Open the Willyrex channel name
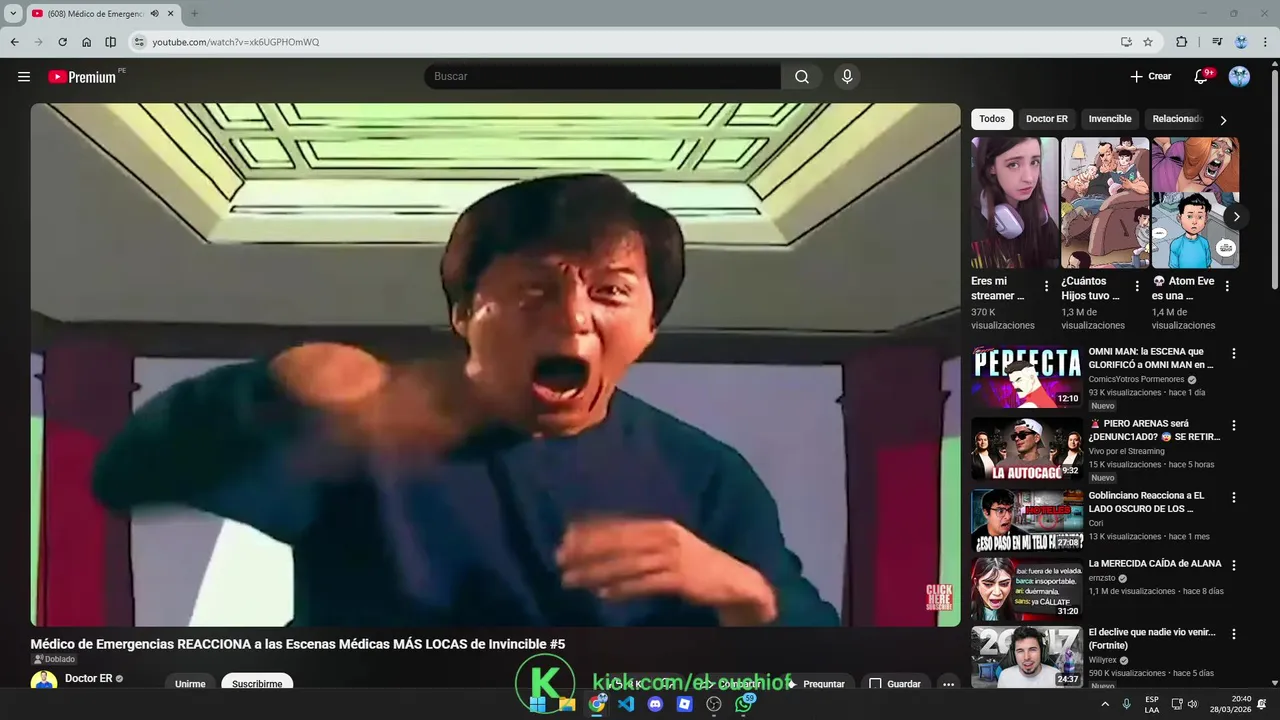Image resolution: width=1280 pixels, height=720 pixels. 1102,660
